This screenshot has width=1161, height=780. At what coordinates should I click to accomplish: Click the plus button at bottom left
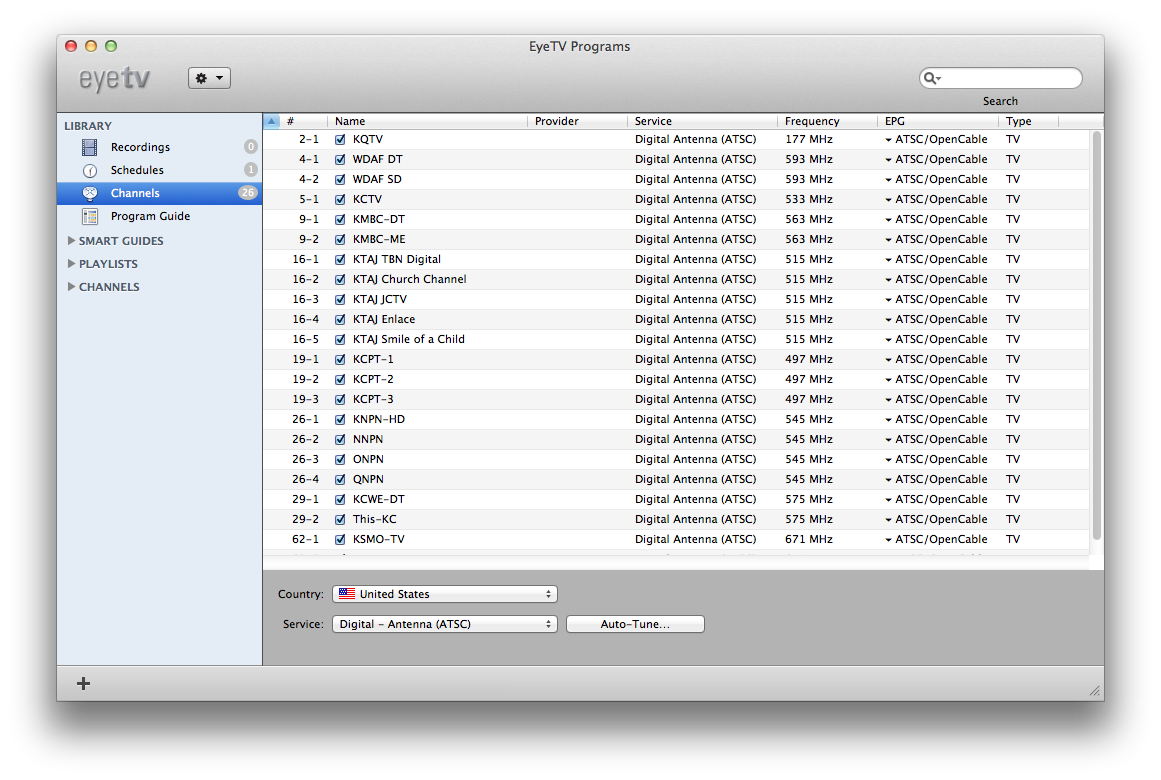point(84,683)
